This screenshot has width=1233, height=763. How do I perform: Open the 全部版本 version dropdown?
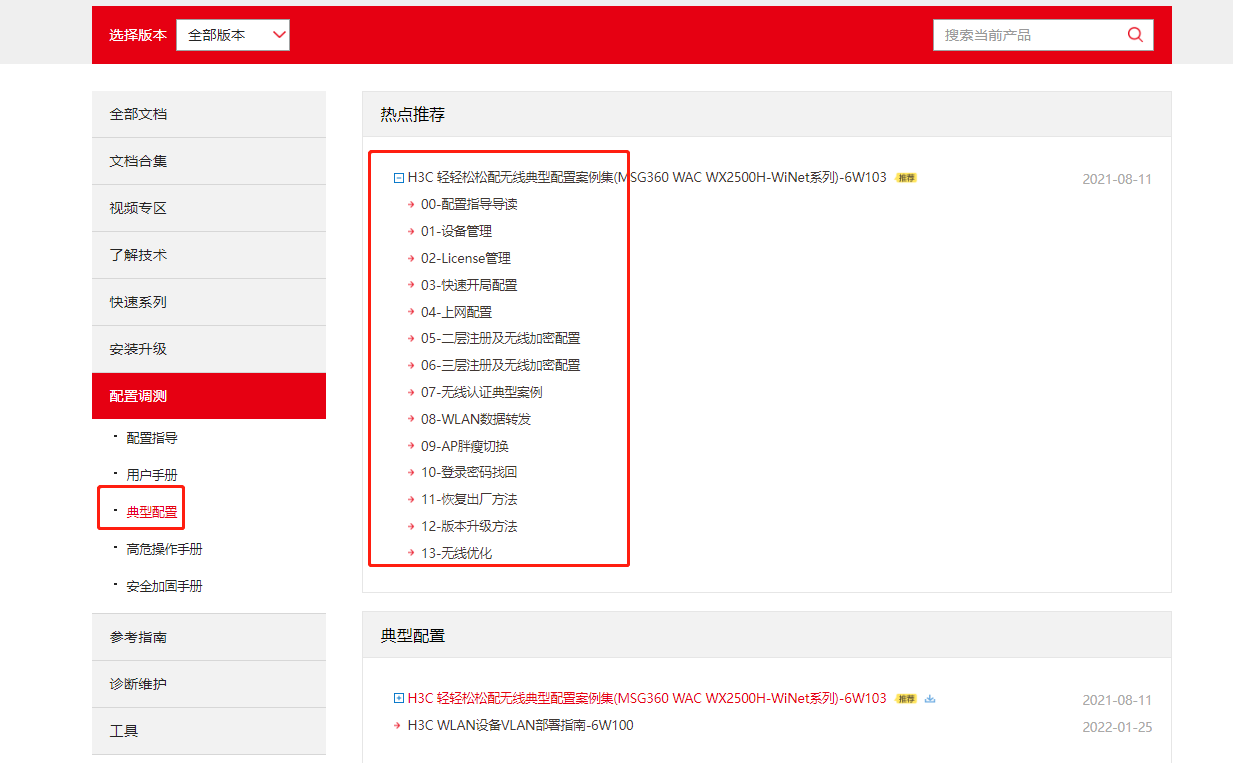point(233,34)
